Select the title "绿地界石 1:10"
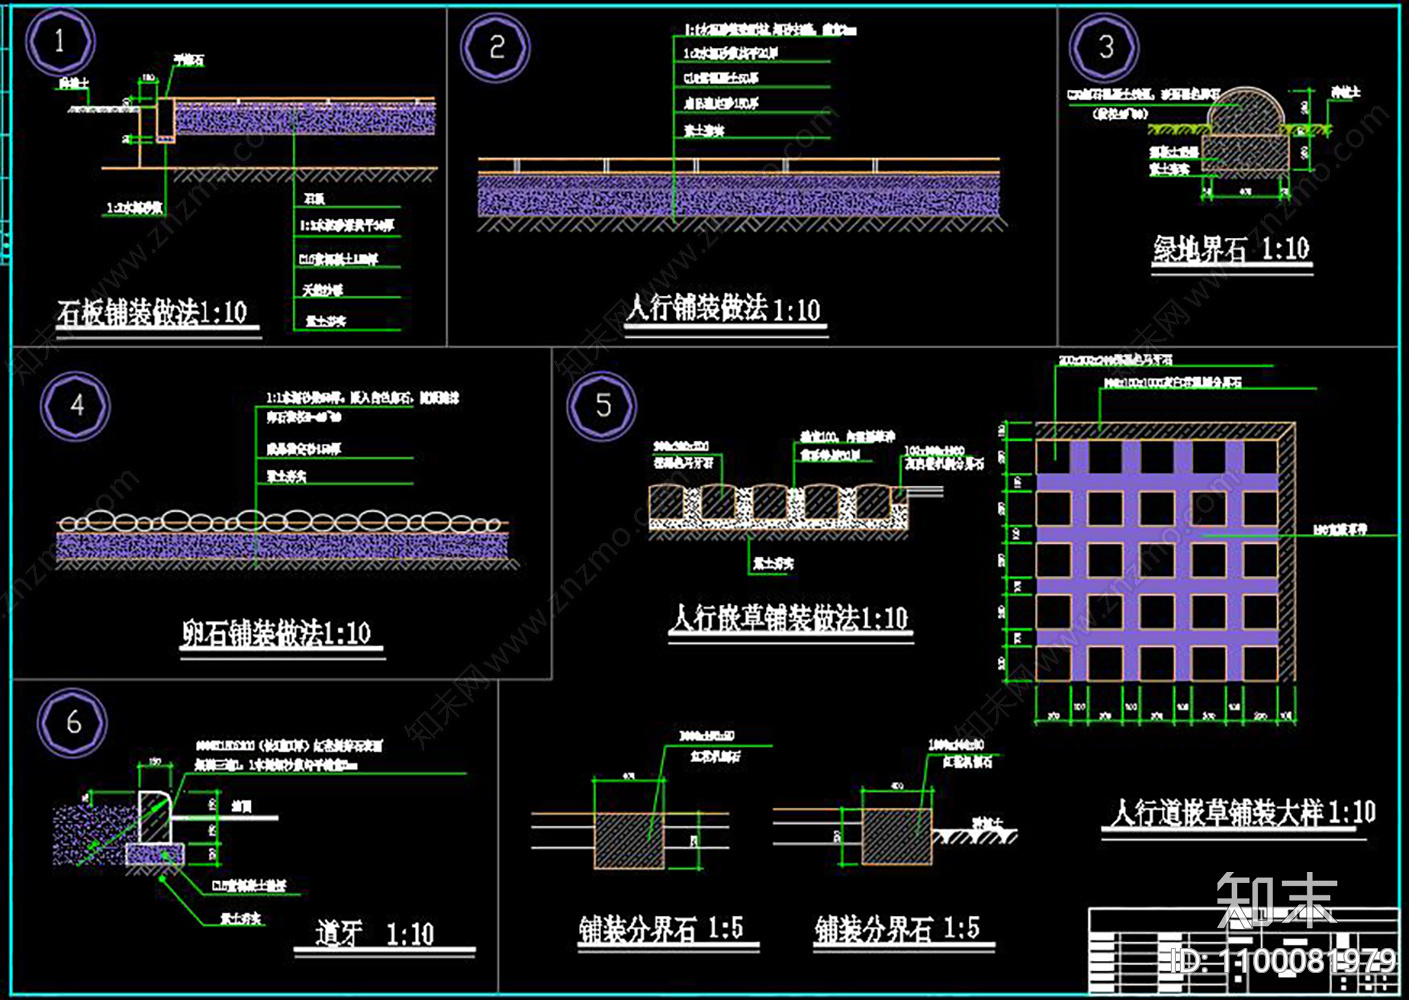Image resolution: width=1409 pixels, height=1000 pixels. point(1231,248)
